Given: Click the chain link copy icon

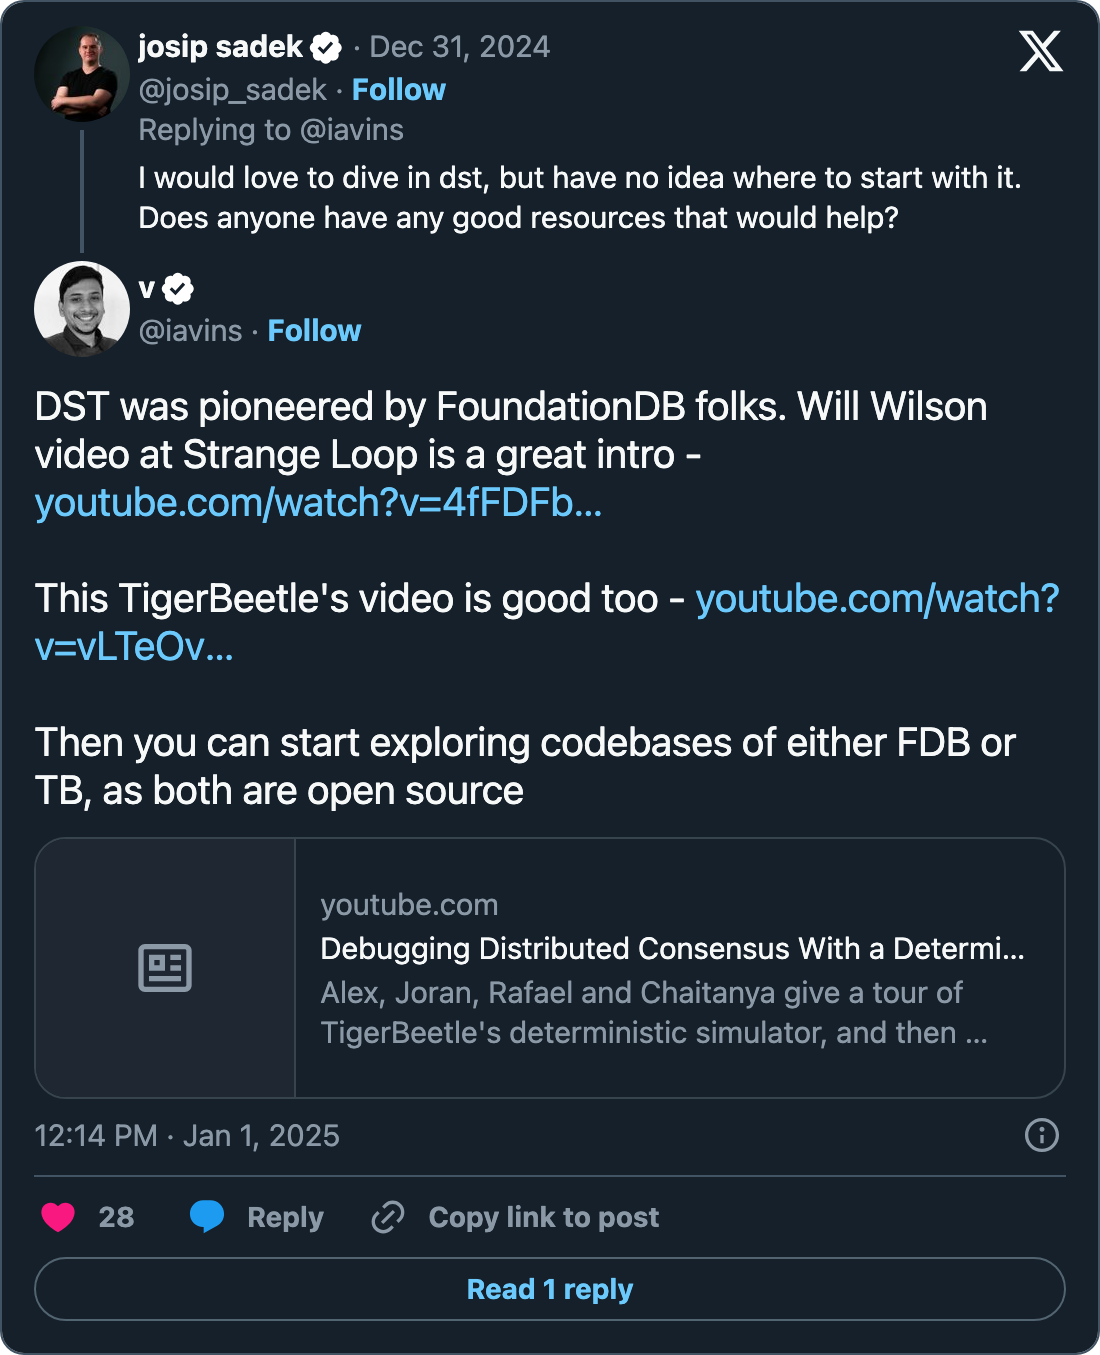Looking at the screenshot, I should click(388, 1217).
